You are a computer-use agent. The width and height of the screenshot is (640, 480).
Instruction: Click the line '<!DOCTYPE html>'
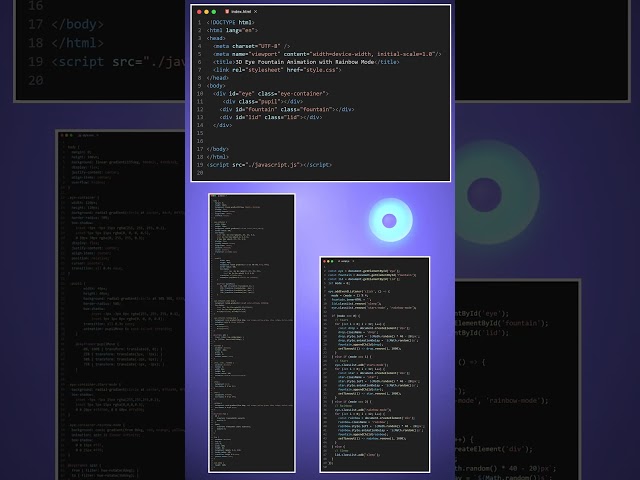(230, 22)
